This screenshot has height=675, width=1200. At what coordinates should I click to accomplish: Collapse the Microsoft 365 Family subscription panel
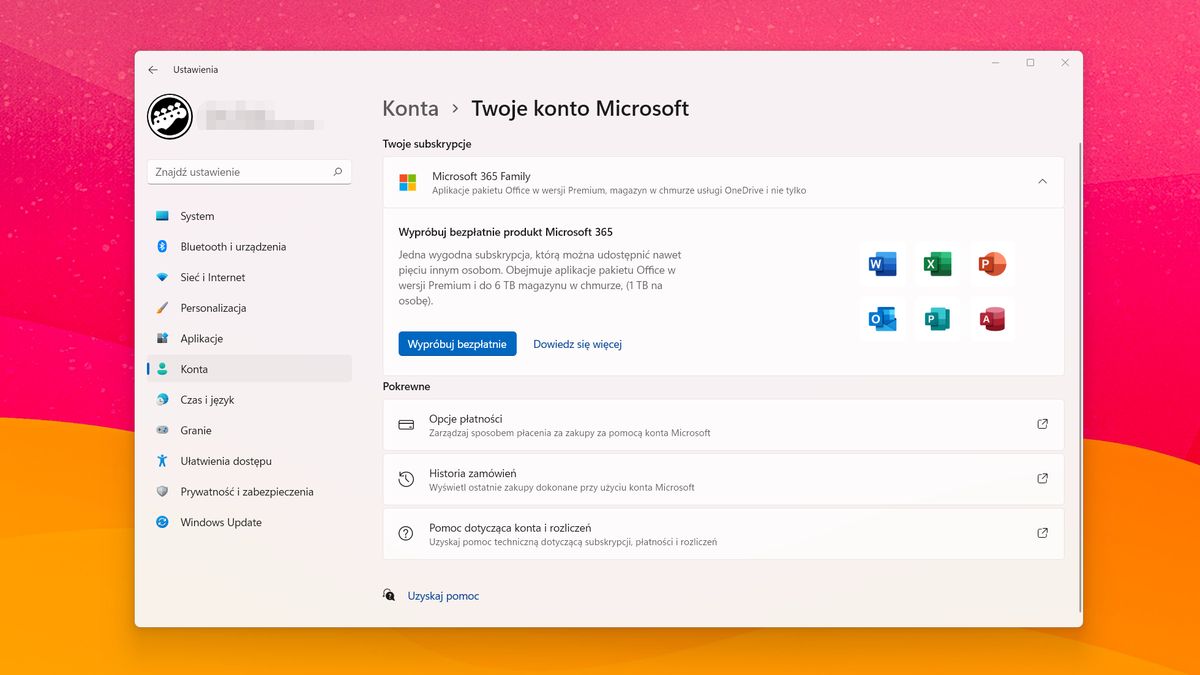pyautogui.click(x=1040, y=183)
